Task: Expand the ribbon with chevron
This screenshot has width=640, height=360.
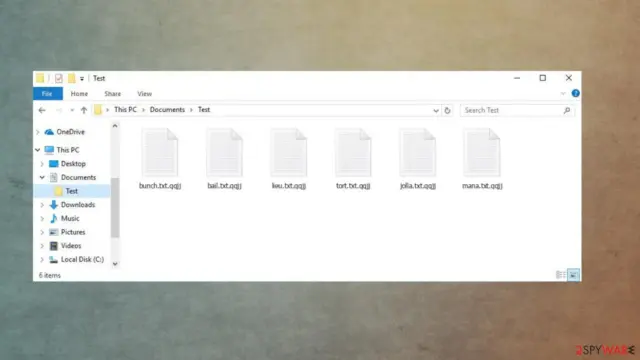Action: (x=563, y=94)
